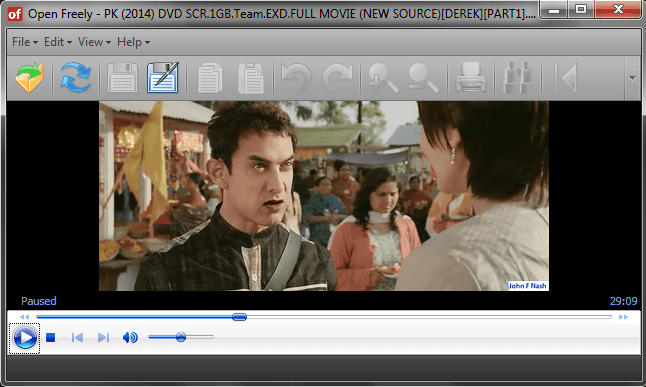The image size is (646, 387).
Task: Click the paused video frame
Action: coord(324,196)
